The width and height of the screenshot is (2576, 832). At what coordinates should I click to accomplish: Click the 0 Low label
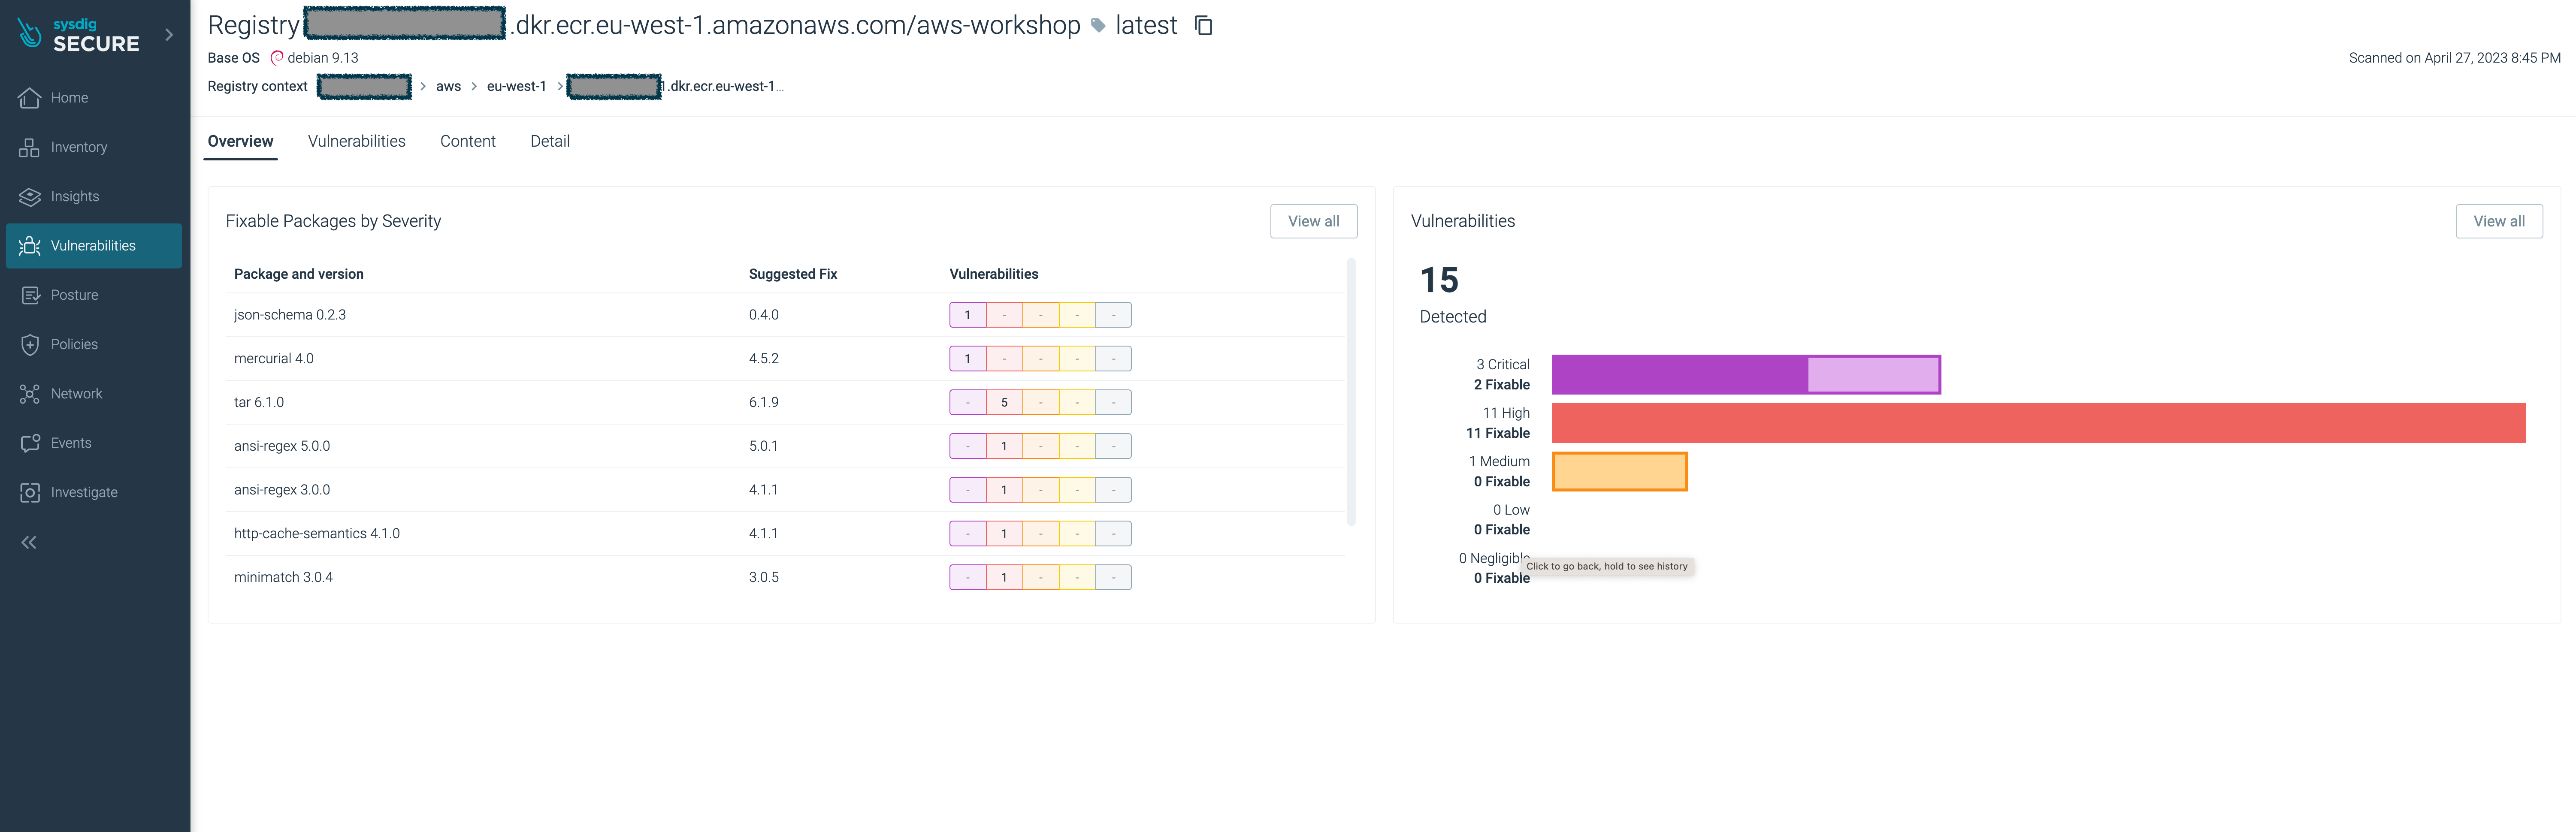click(1511, 510)
